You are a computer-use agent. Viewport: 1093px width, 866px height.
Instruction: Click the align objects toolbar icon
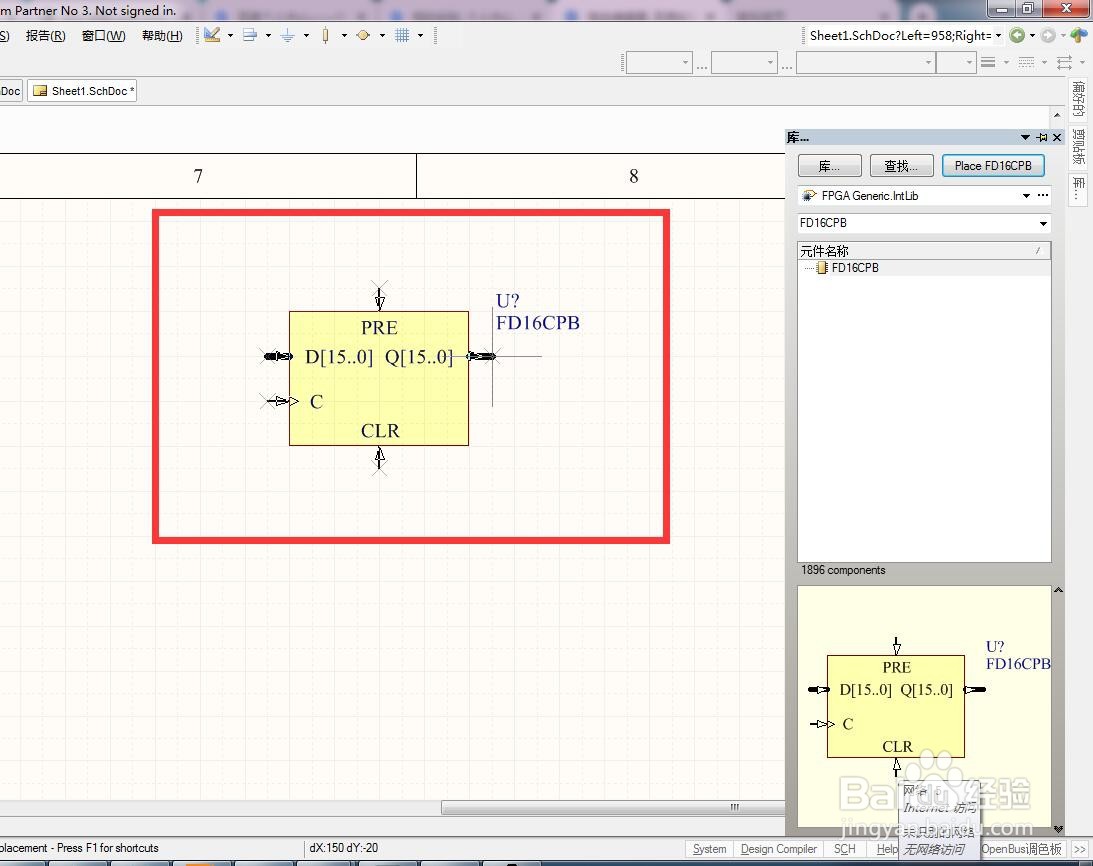(x=250, y=35)
